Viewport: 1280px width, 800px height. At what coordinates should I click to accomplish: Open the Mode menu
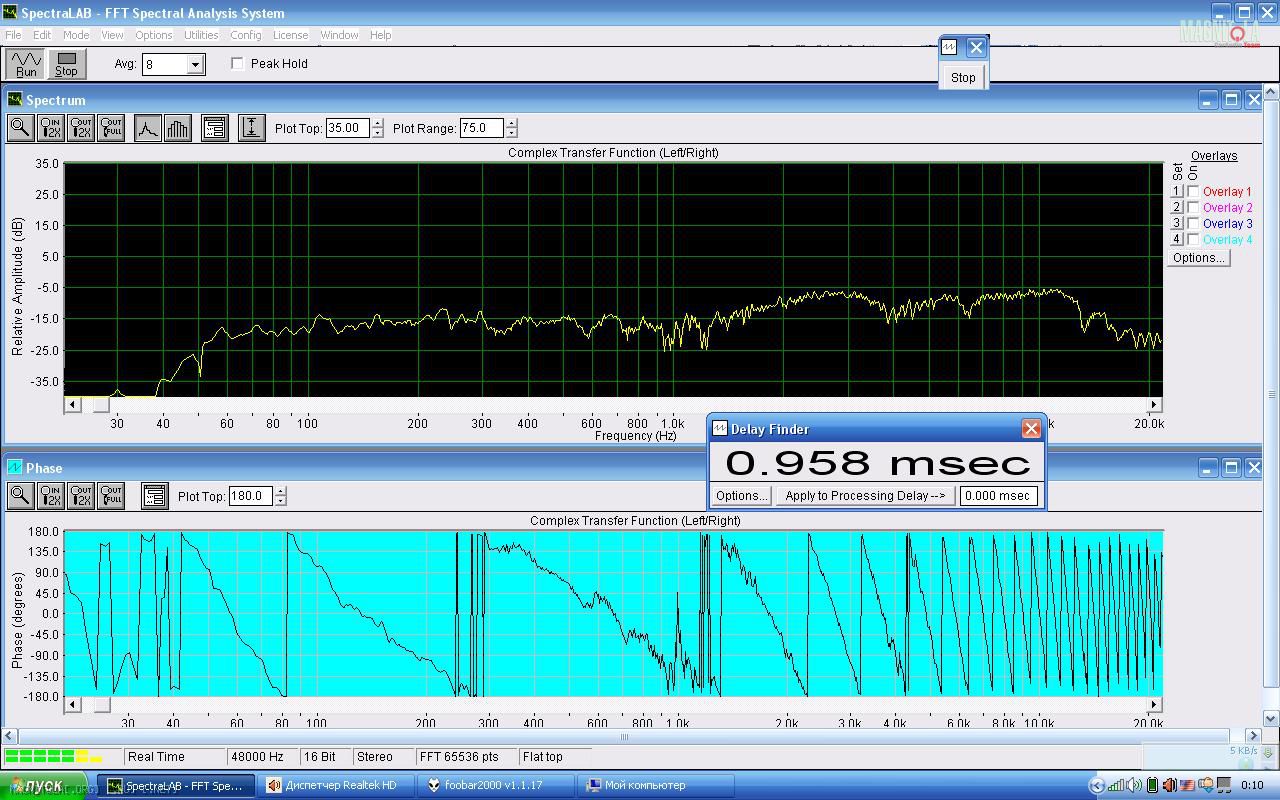click(x=76, y=35)
